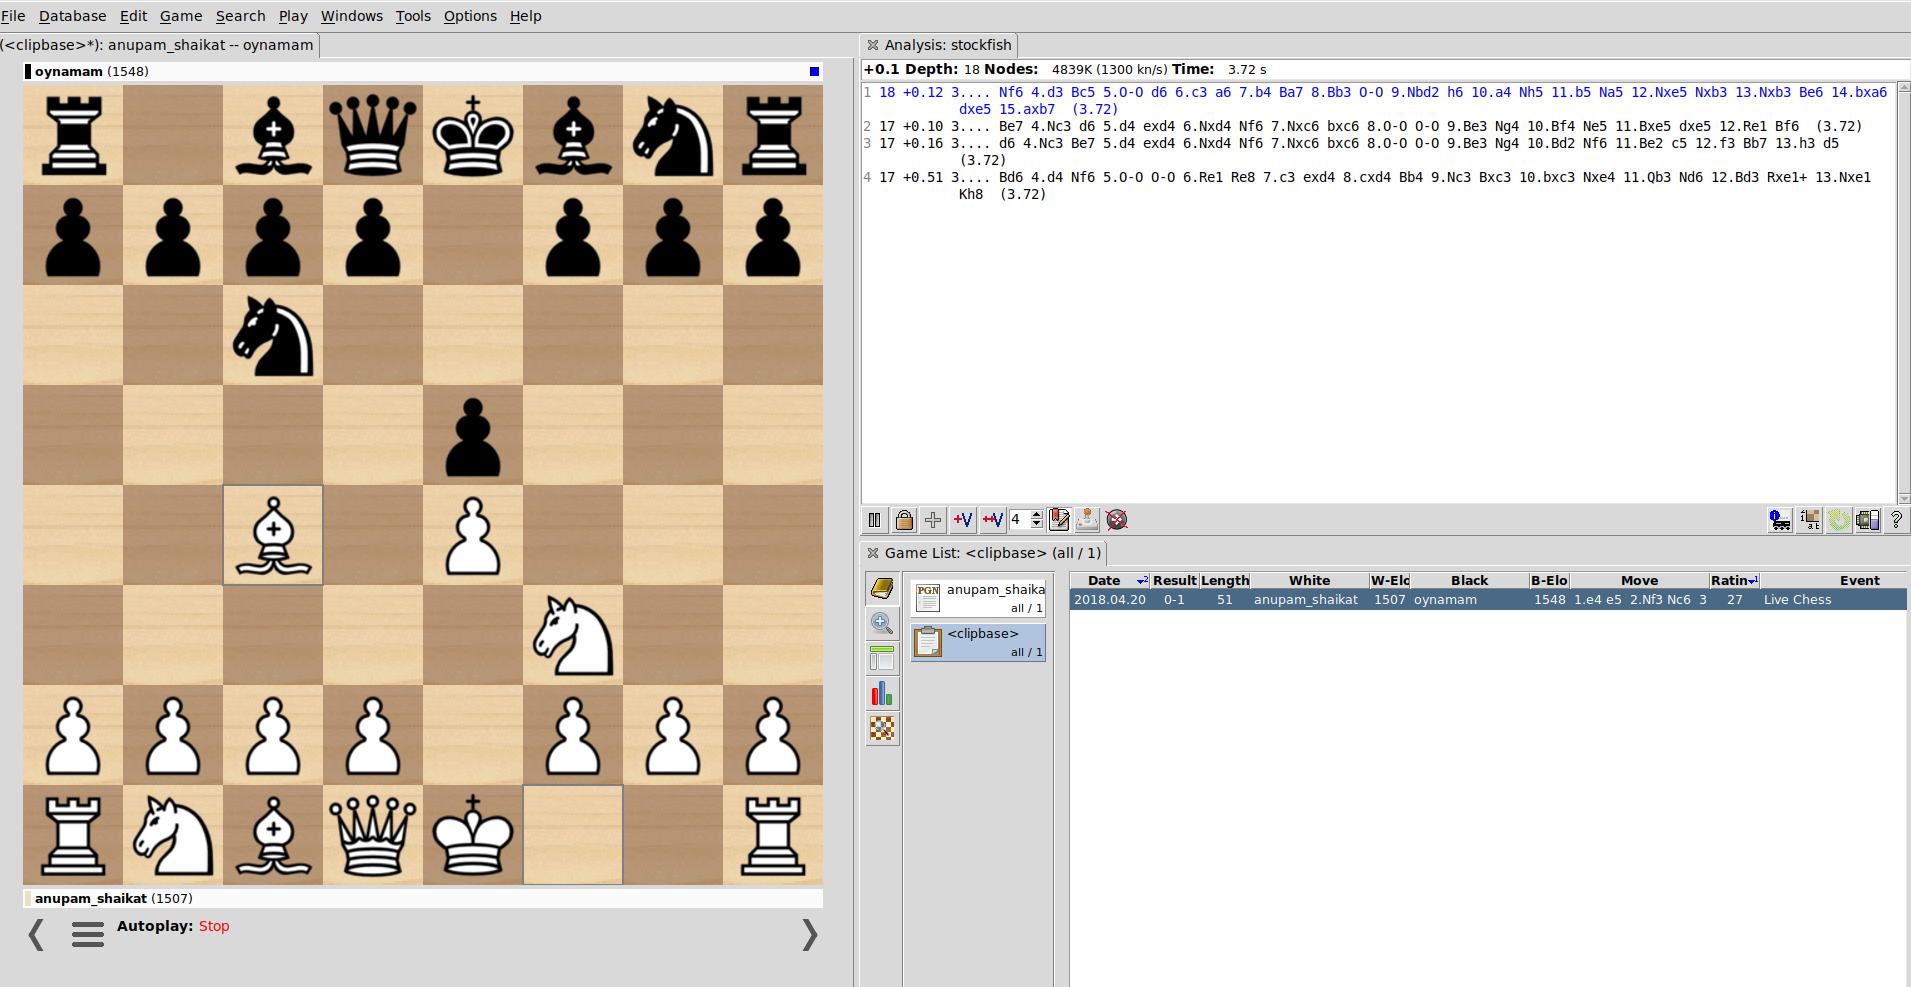Sort game list by Date column
The width and height of the screenshot is (1911, 987).
coord(1109,580)
